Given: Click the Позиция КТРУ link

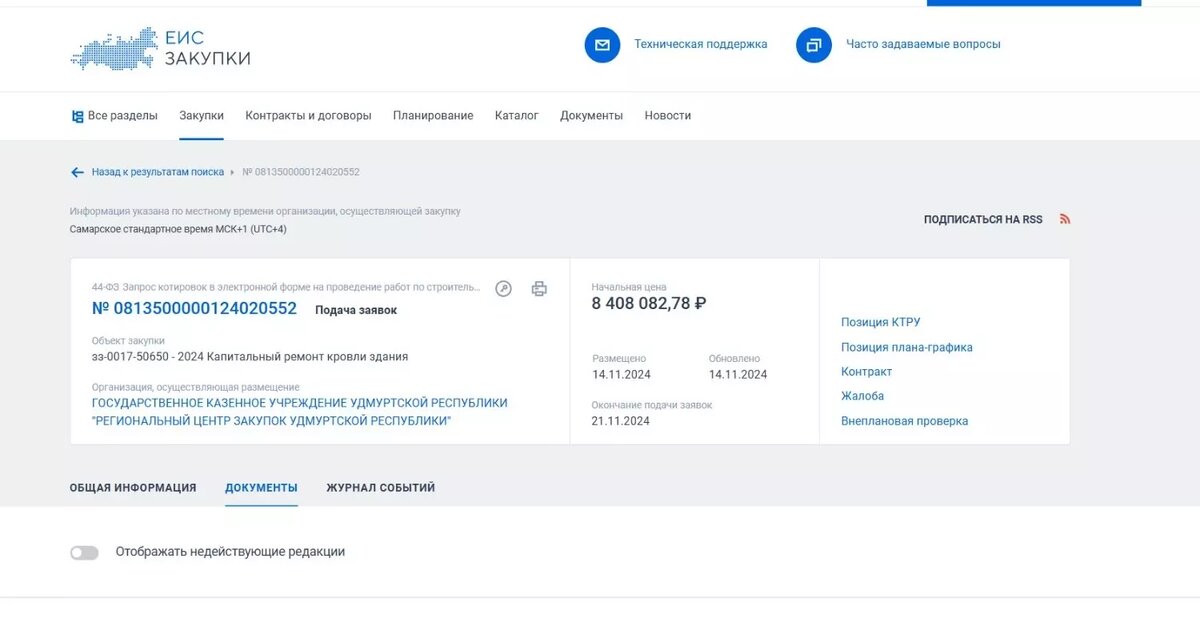Looking at the screenshot, I should click(880, 321).
